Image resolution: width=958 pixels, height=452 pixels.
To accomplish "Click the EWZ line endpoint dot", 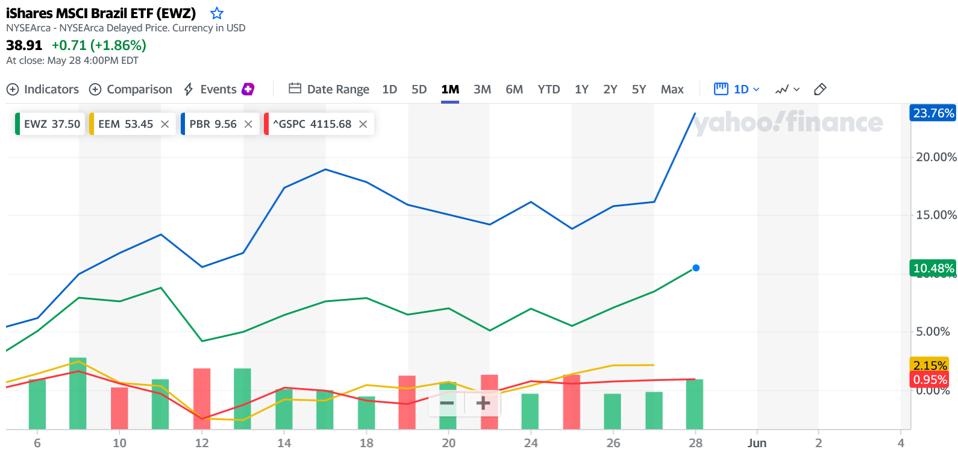I will click(x=695, y=268).
